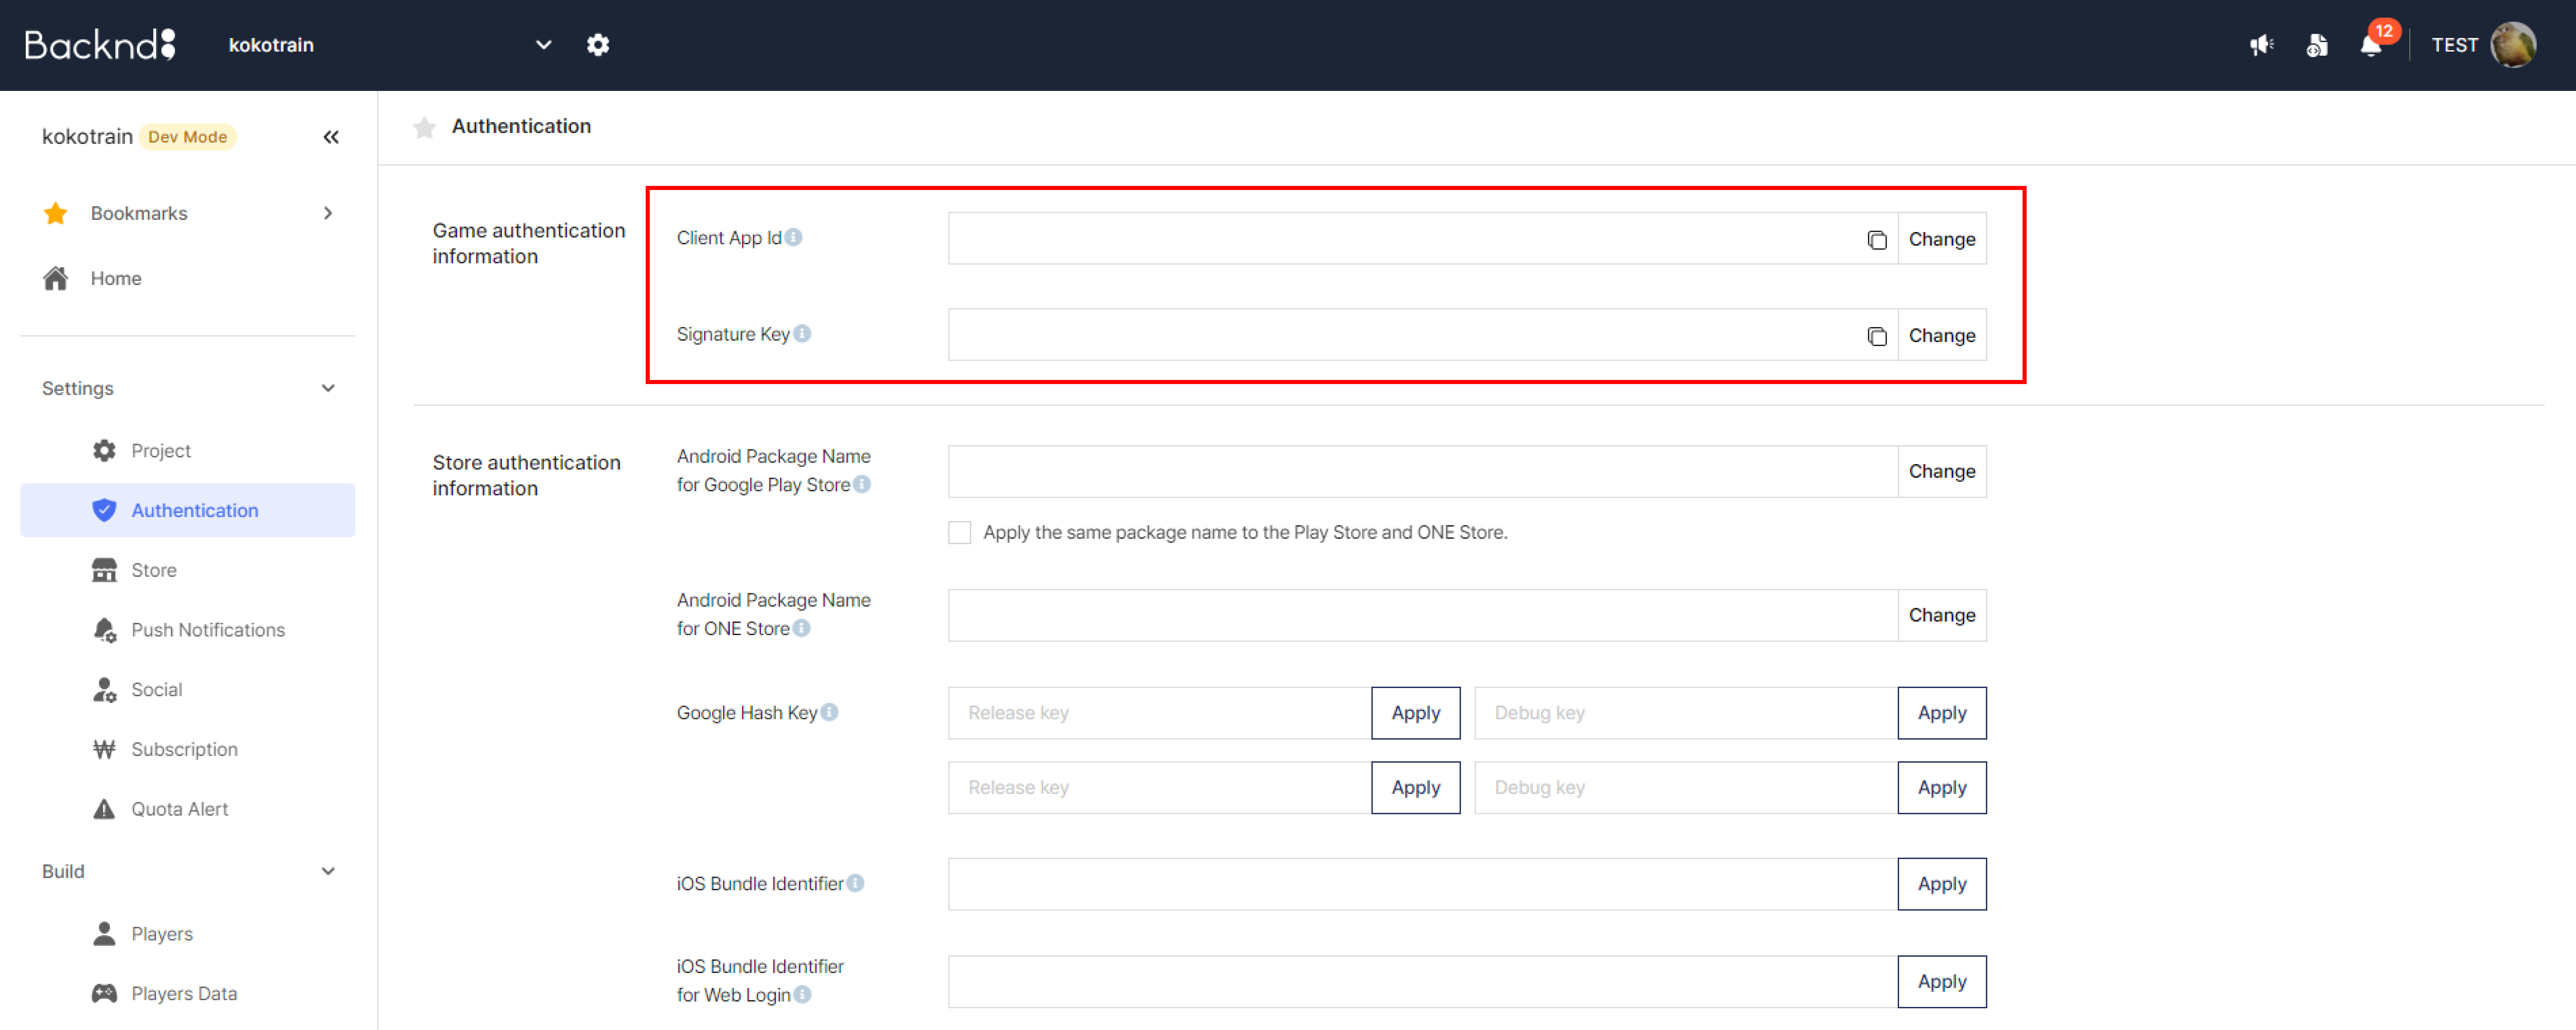Click the Dev Mode badge
Screen dimensions: 2576x1030
pyautogui.click(x=188, y=137)
